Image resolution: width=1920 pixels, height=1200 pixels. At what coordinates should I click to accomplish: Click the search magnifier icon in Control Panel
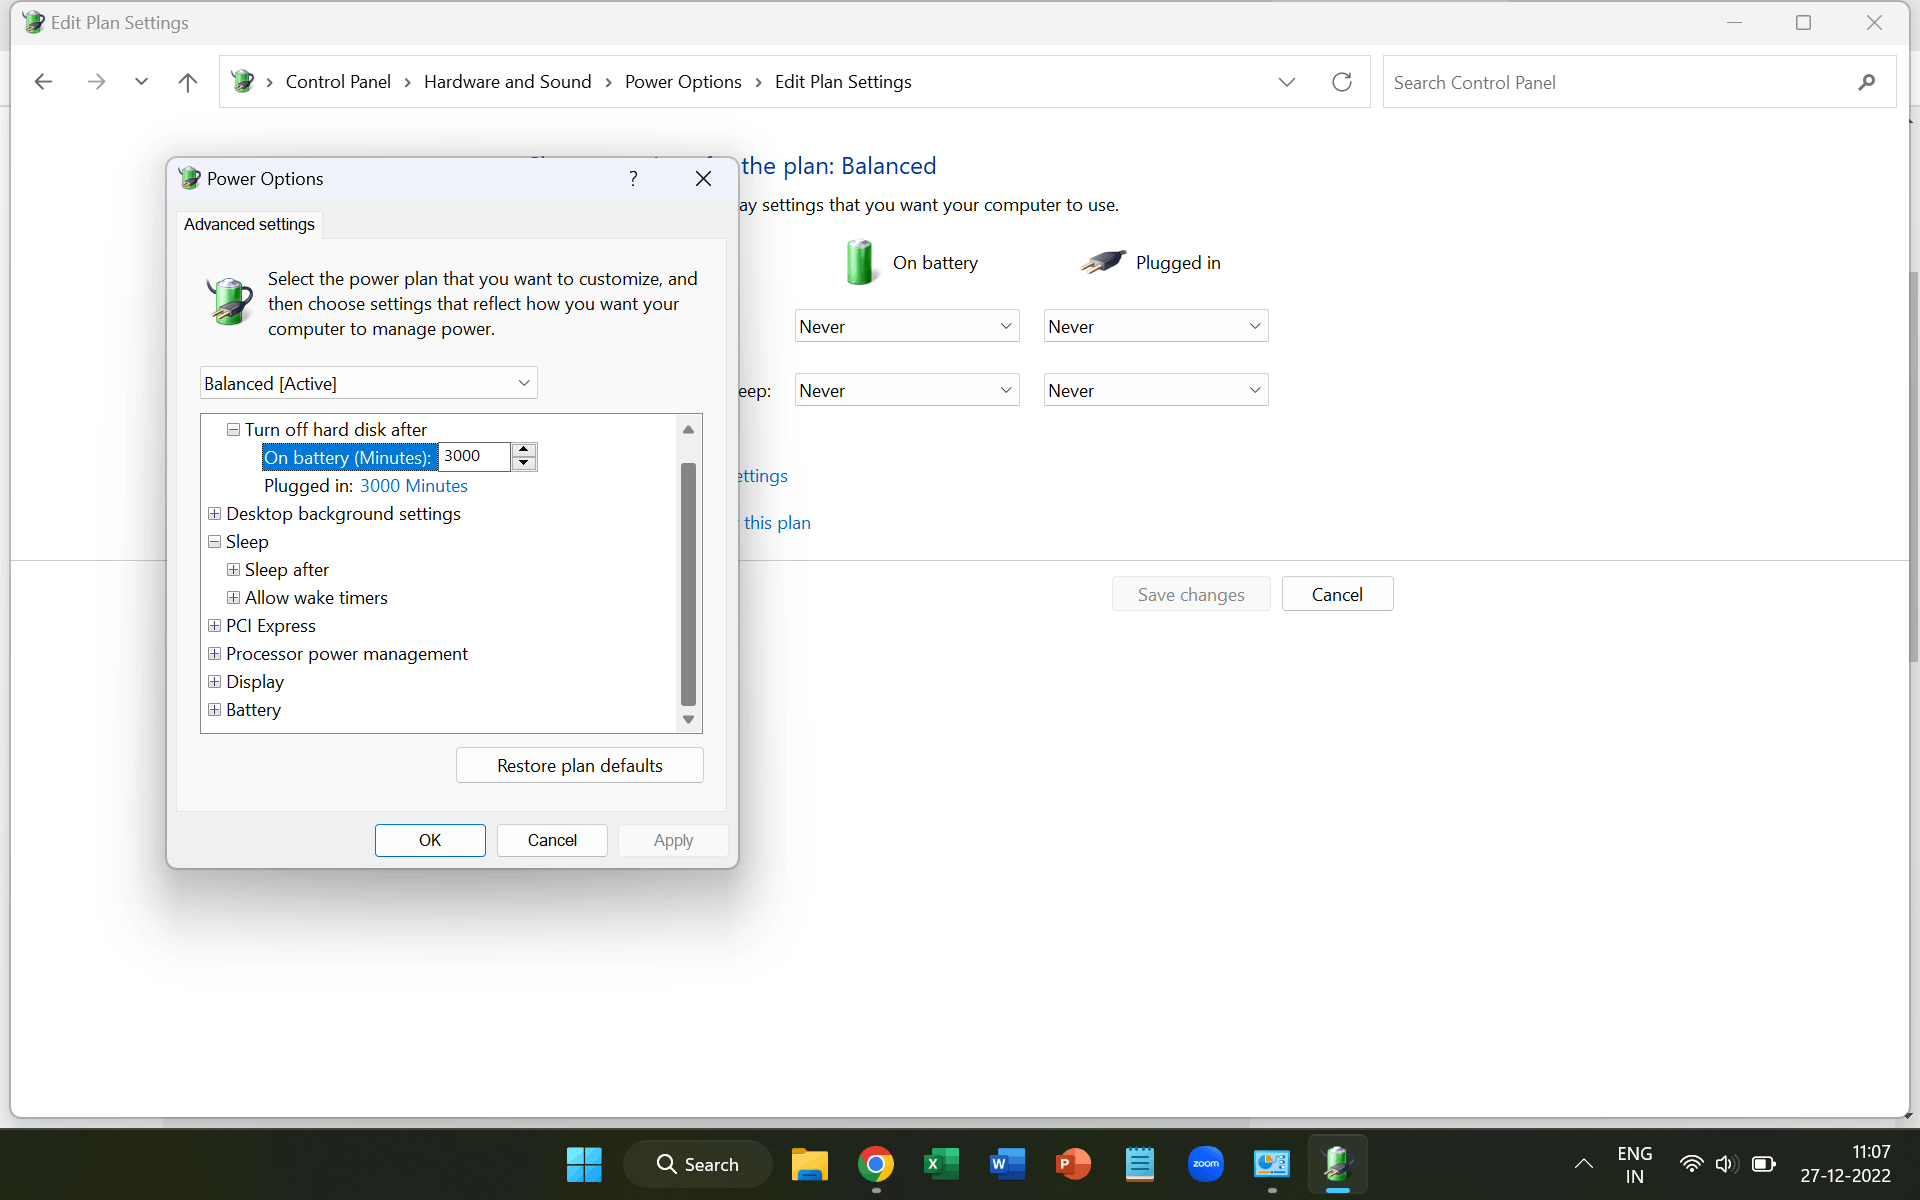[1866, 82]
